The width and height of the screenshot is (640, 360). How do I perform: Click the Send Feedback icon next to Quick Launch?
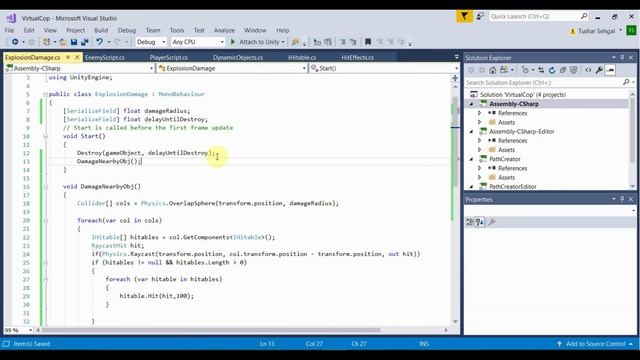[x=480, y=16]
